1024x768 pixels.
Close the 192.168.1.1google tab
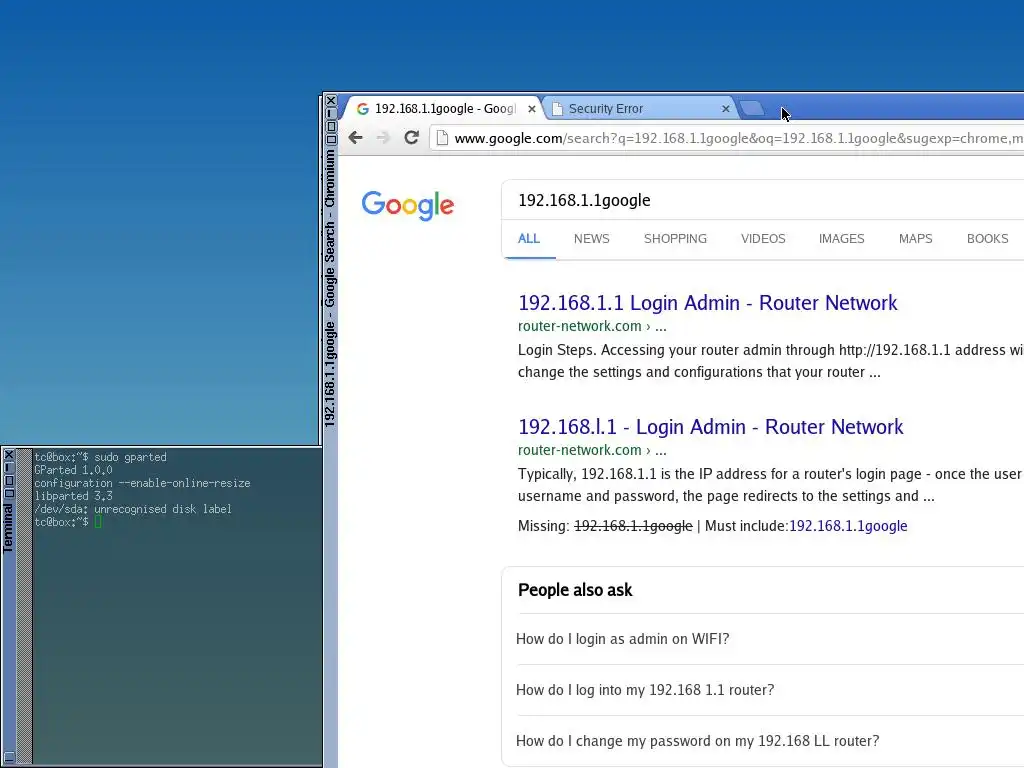[x=532, y=109]
